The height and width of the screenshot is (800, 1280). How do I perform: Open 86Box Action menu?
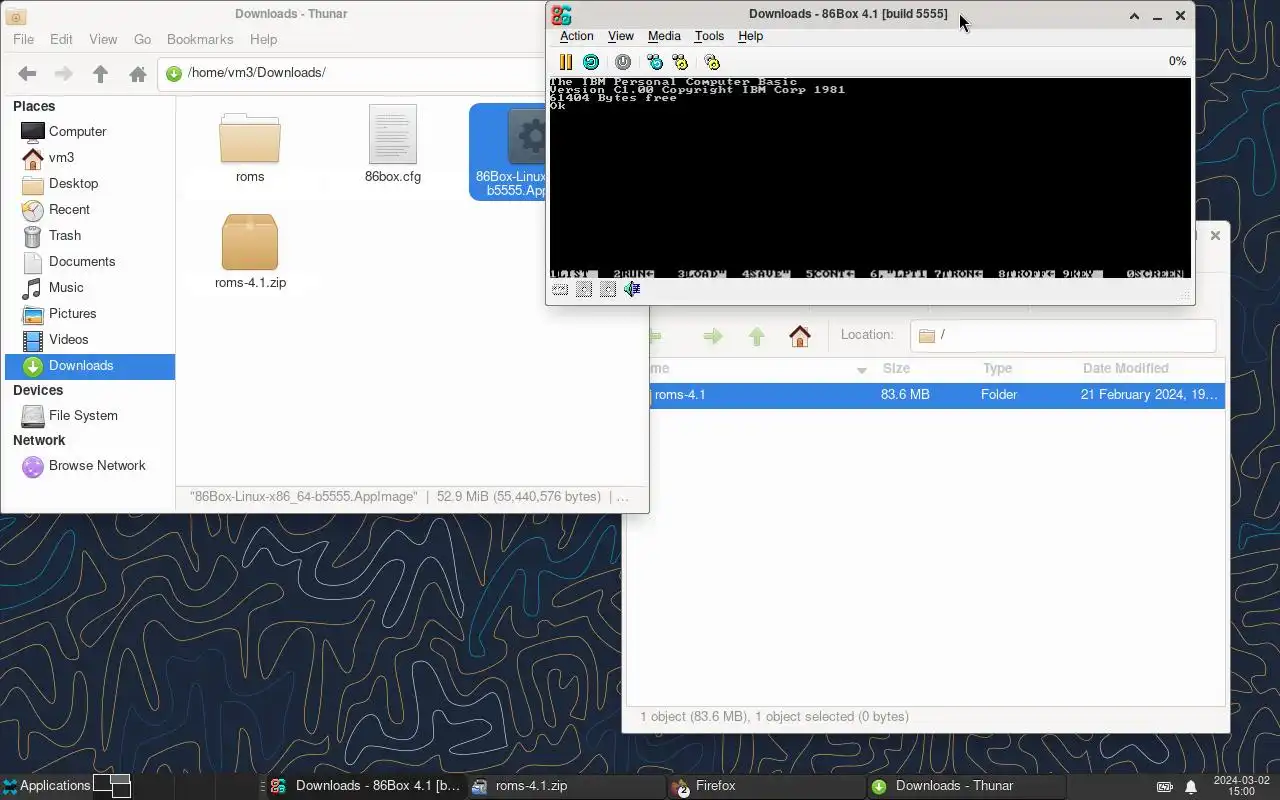[x=576, y=36]
